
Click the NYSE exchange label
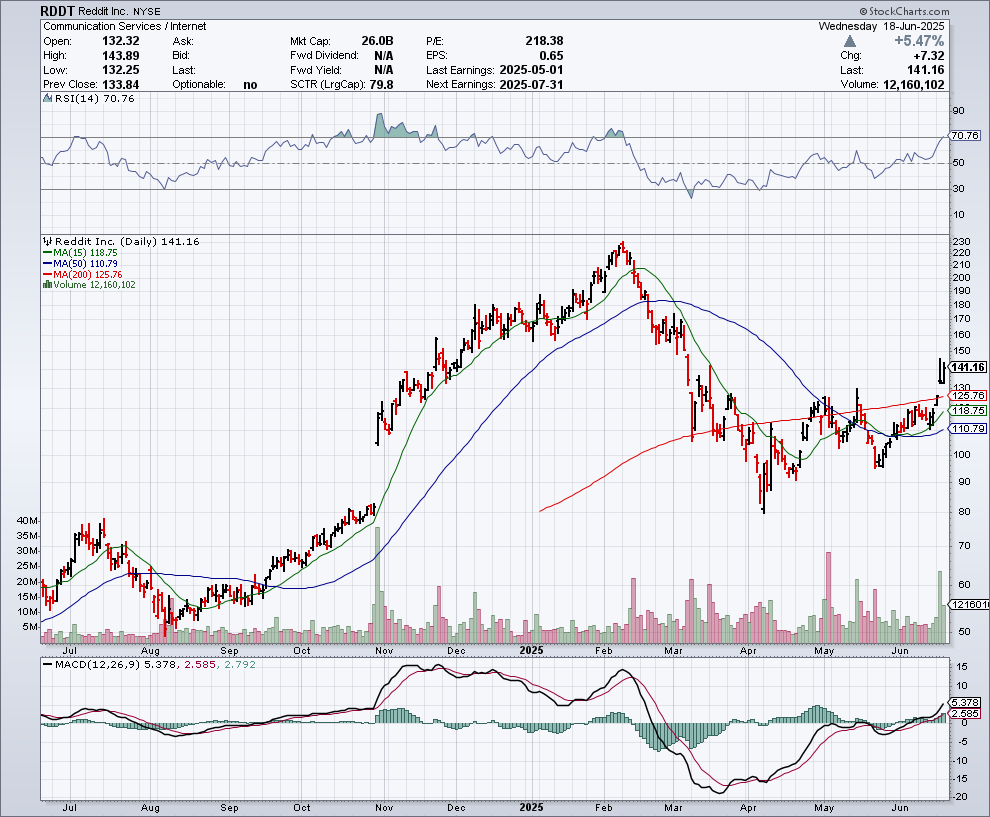pyautogui.click(x=147, y=12)
